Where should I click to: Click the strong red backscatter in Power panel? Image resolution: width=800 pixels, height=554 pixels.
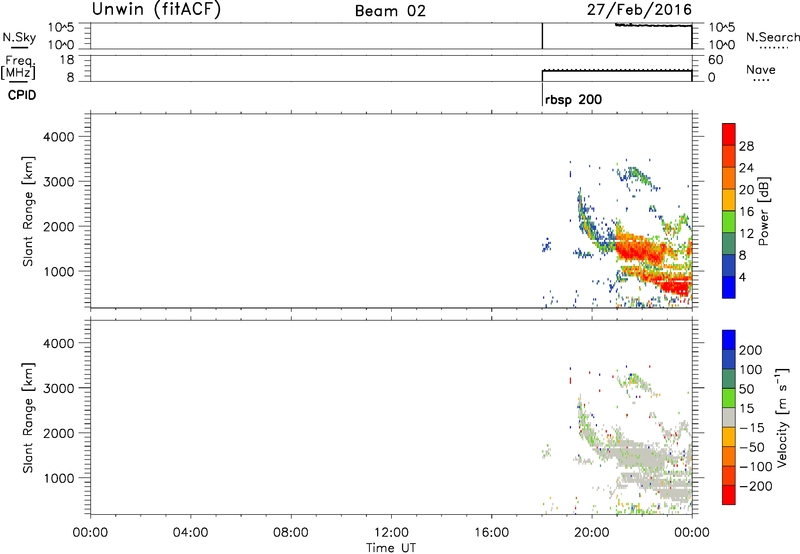[640, 250]
